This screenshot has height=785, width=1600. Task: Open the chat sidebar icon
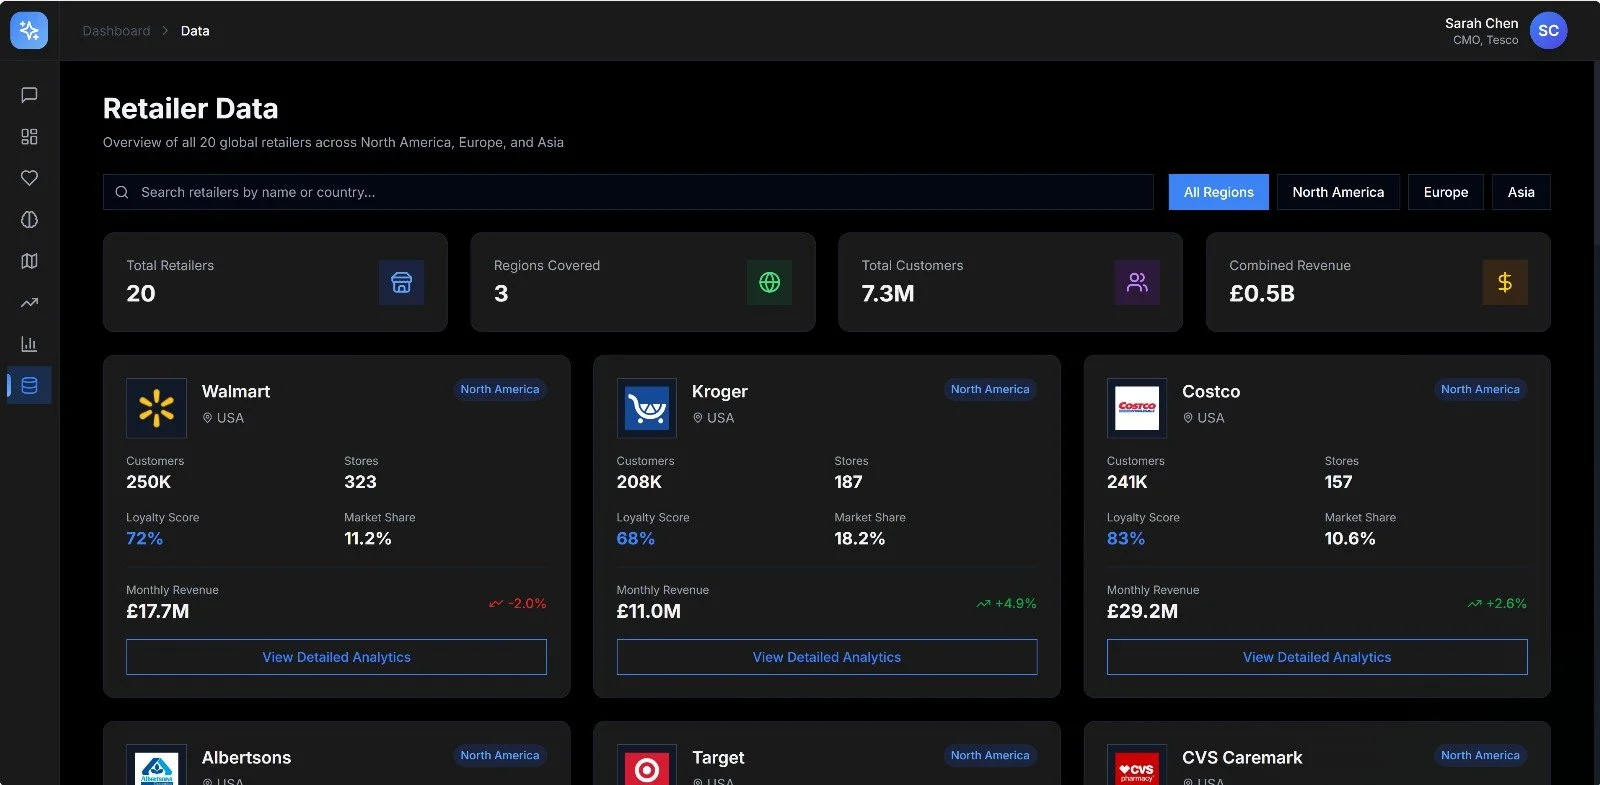(29, 95)
